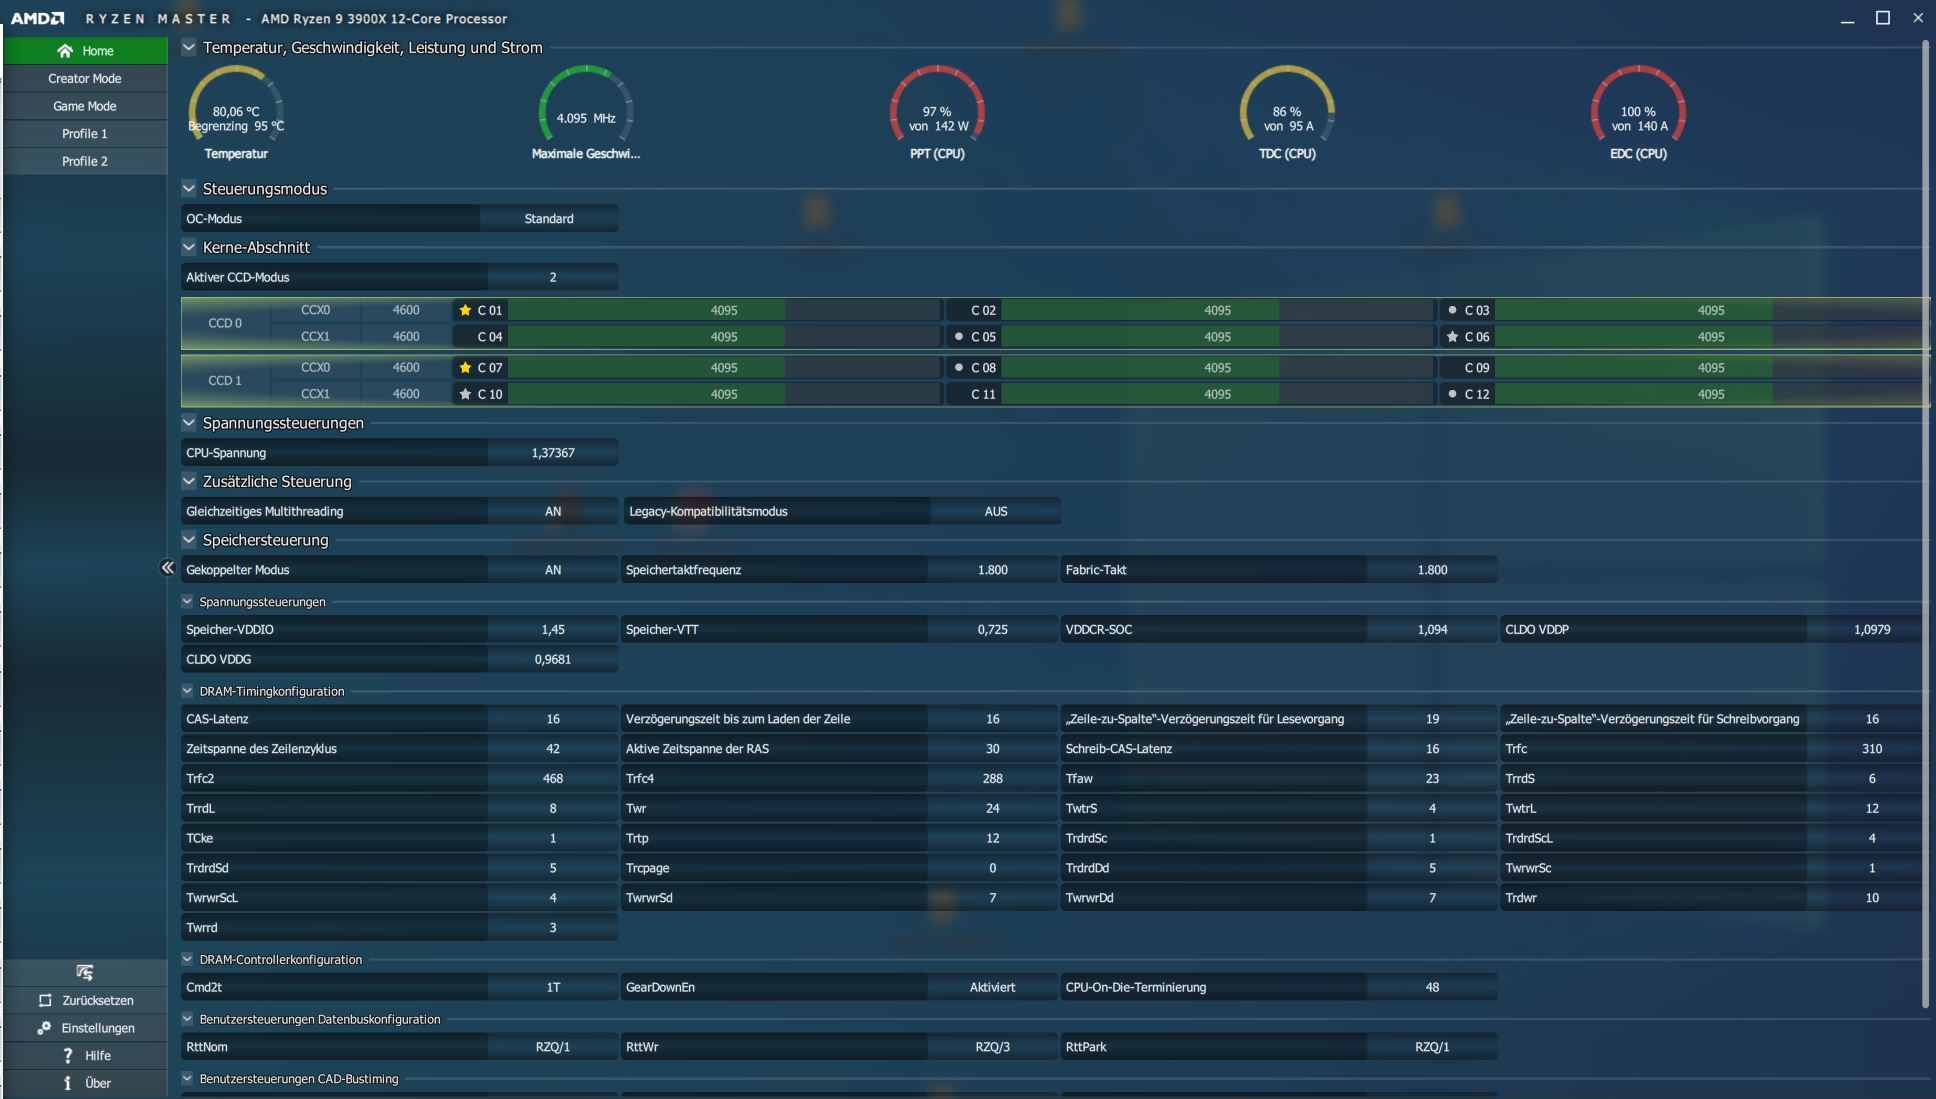Click the gold star on core C 01
This screenshot has width=1936, height=1099.
tap(465, 310)
